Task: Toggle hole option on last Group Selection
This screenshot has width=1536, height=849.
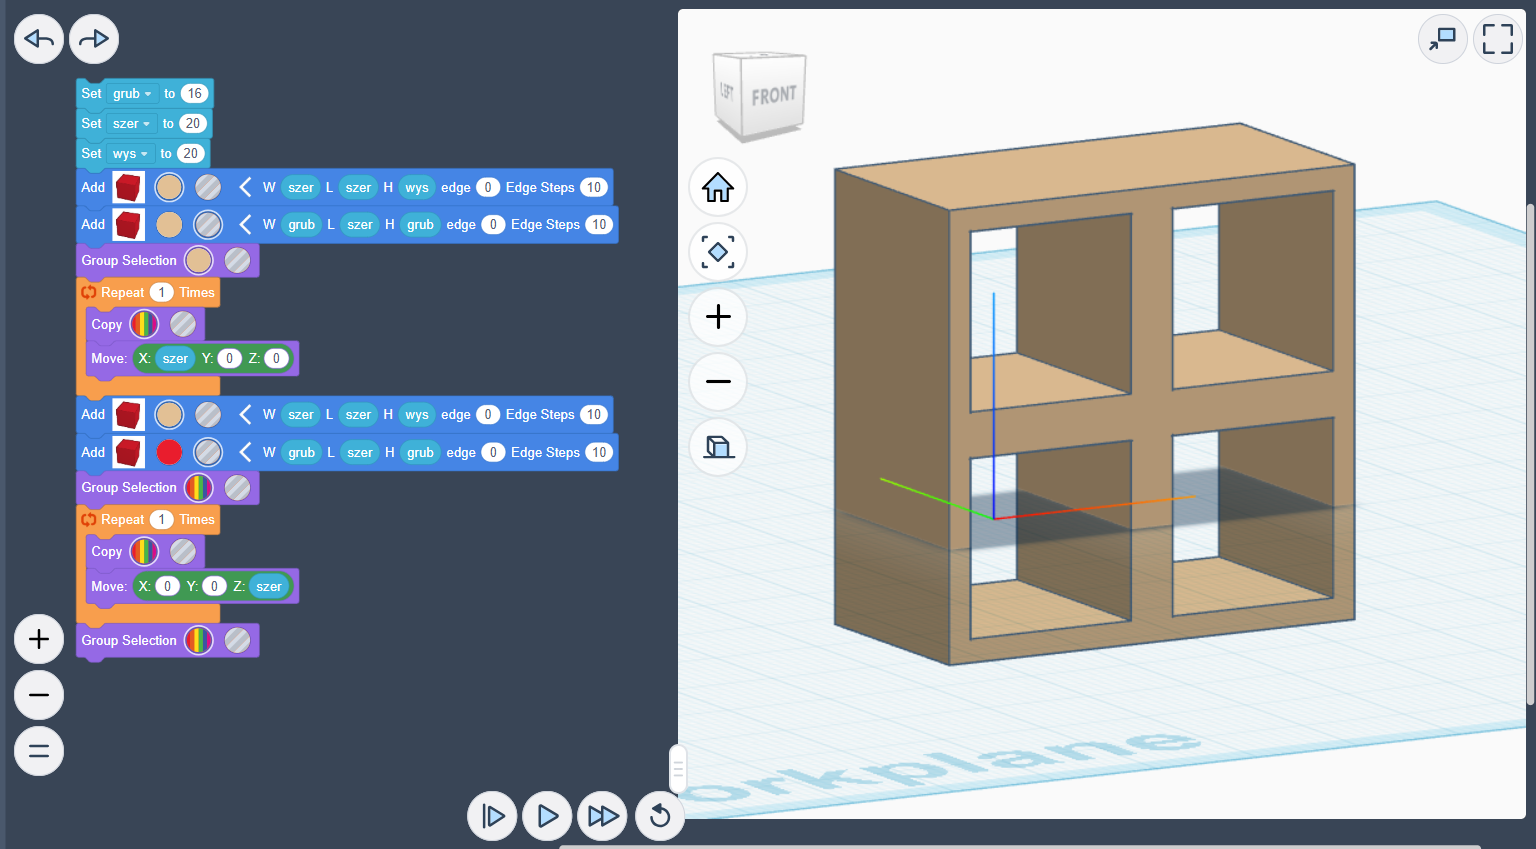Action: [x=238, y=641]
